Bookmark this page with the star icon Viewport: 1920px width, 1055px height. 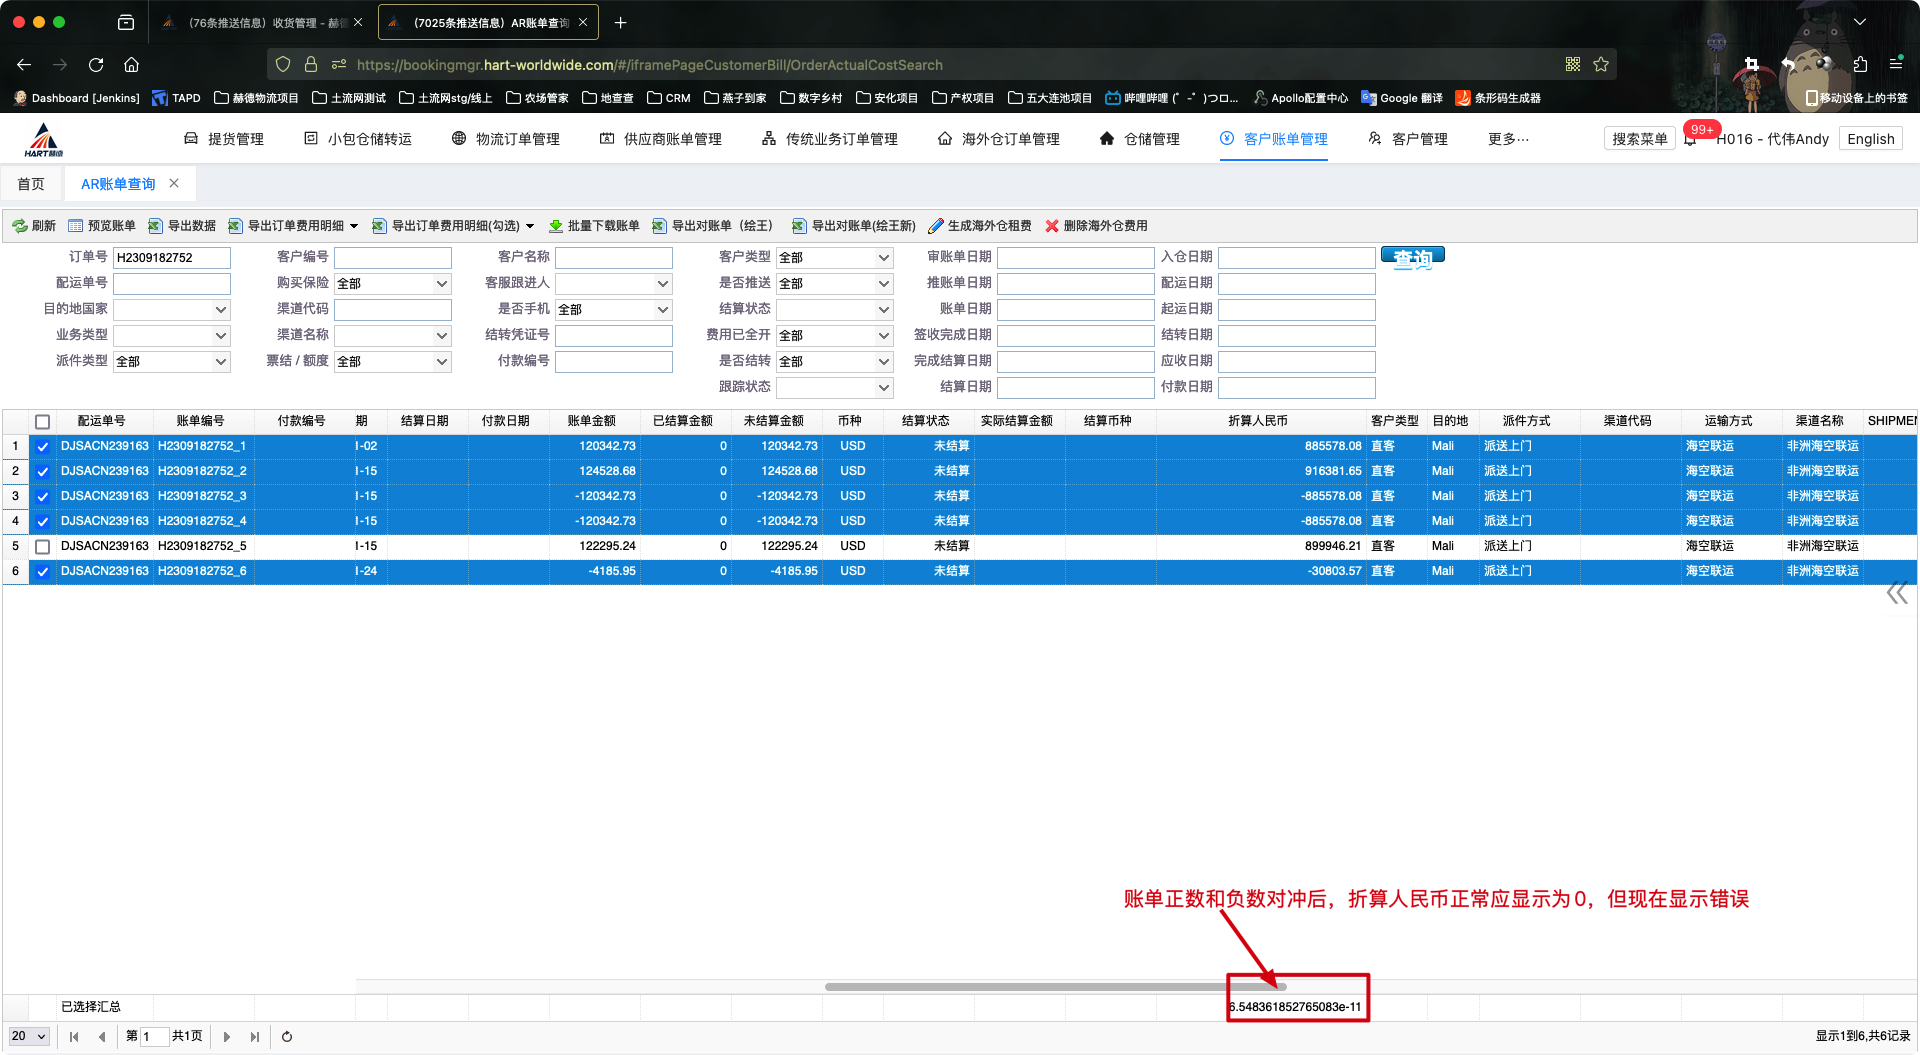click(x=1601, y=65)
